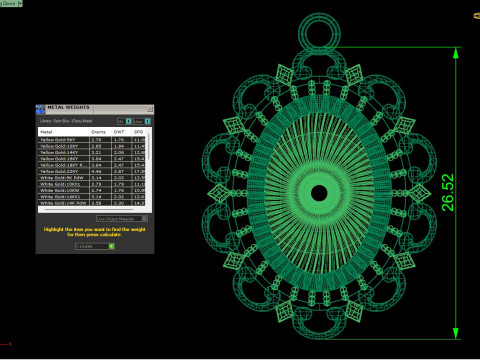The image size is (480, 360).
Task: Select the White Gold:14K PdW row
Action: (92, 203)
